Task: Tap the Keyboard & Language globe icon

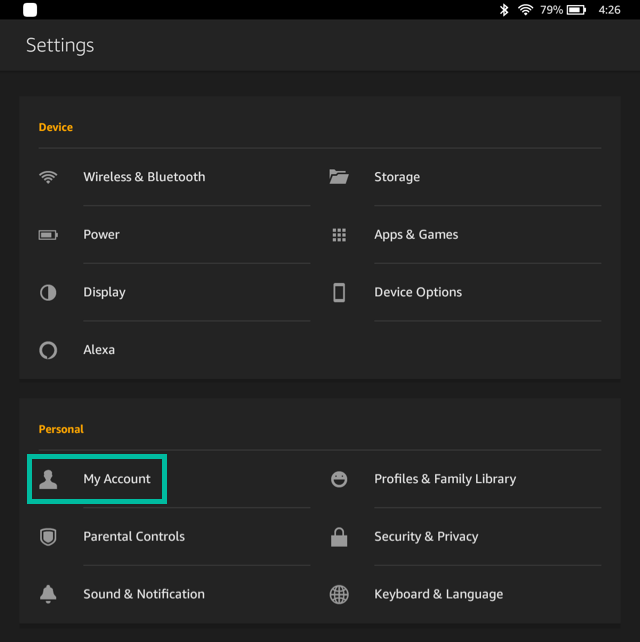Action: pyautogui.click(x=339, y=594)
